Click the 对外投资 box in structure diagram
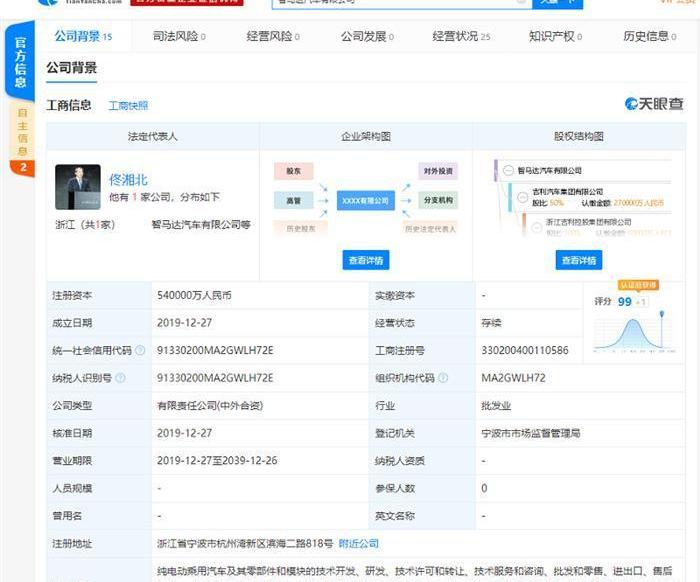 point(437,171)
